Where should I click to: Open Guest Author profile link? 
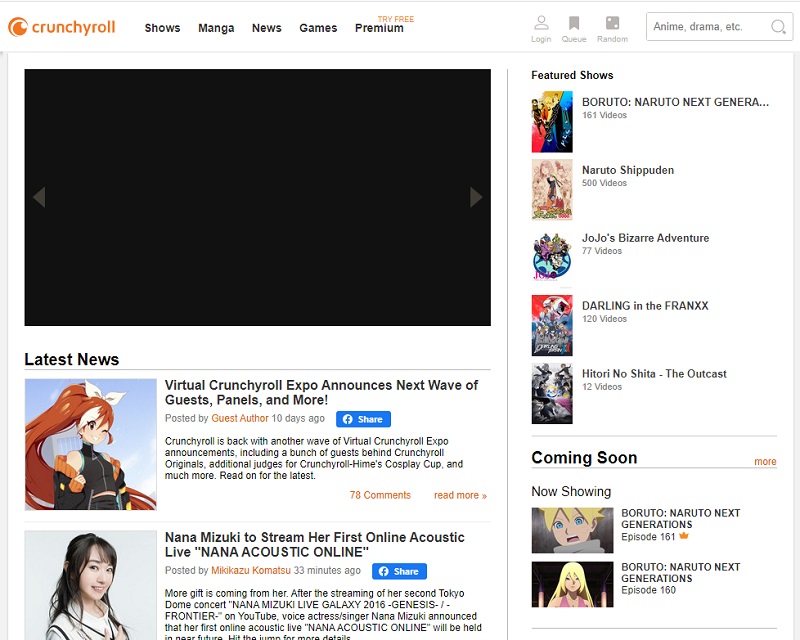[240, 418]
